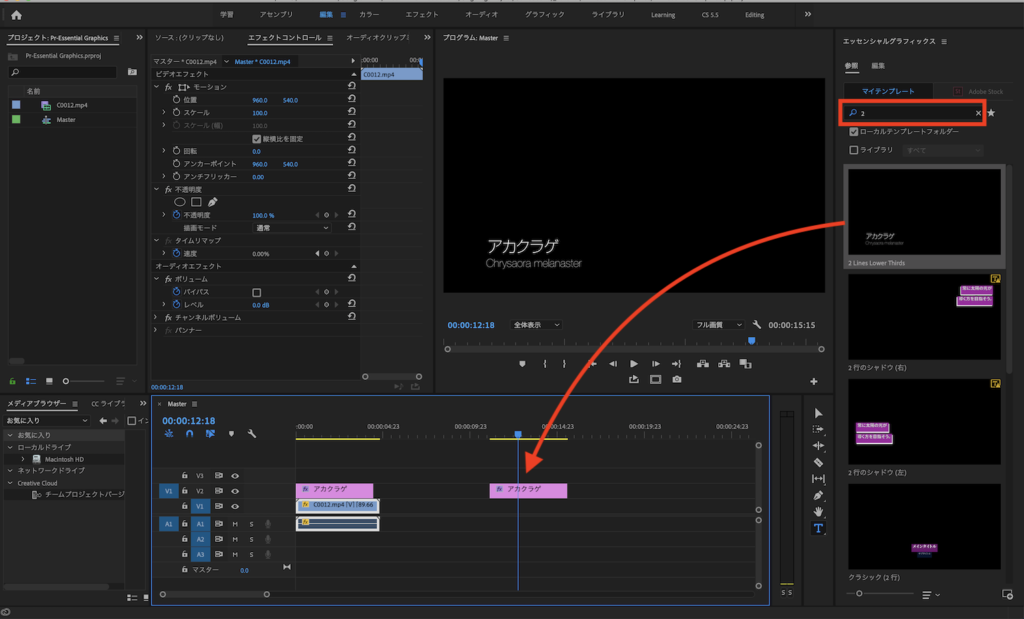Select the Razor tool
Image resolution: width=1024 pixels, height=619 pixels.
(x=818, y=462)
